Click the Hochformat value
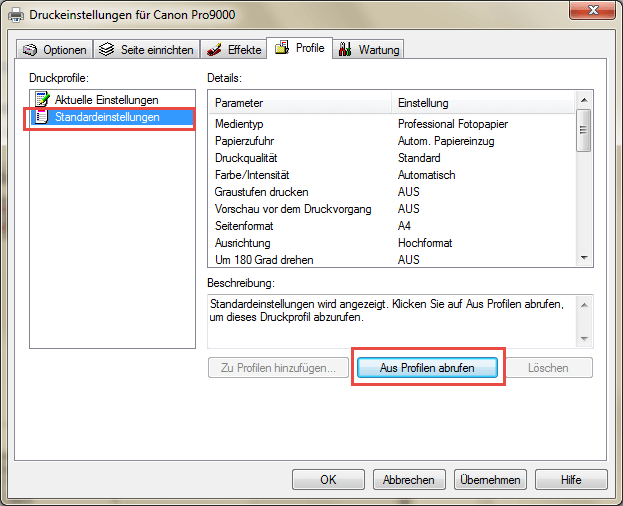The image size is (623, 506). point(425,243)
